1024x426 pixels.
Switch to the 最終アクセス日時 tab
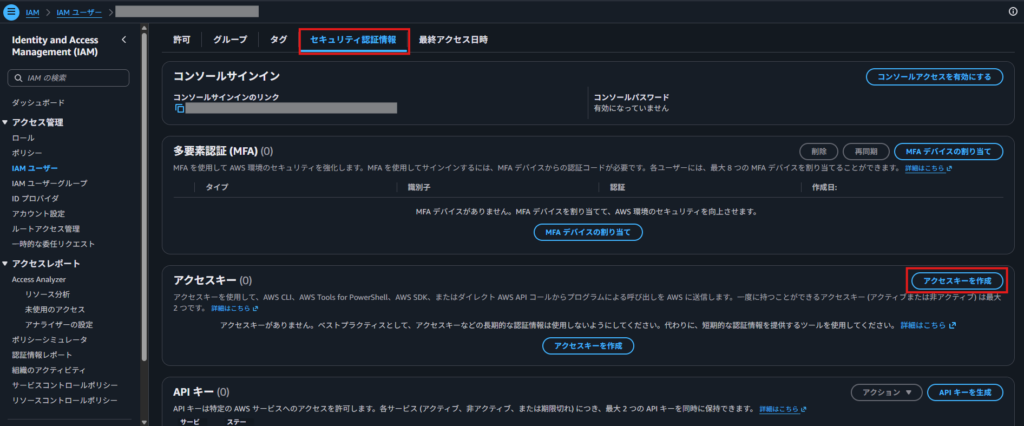point(453,40)
